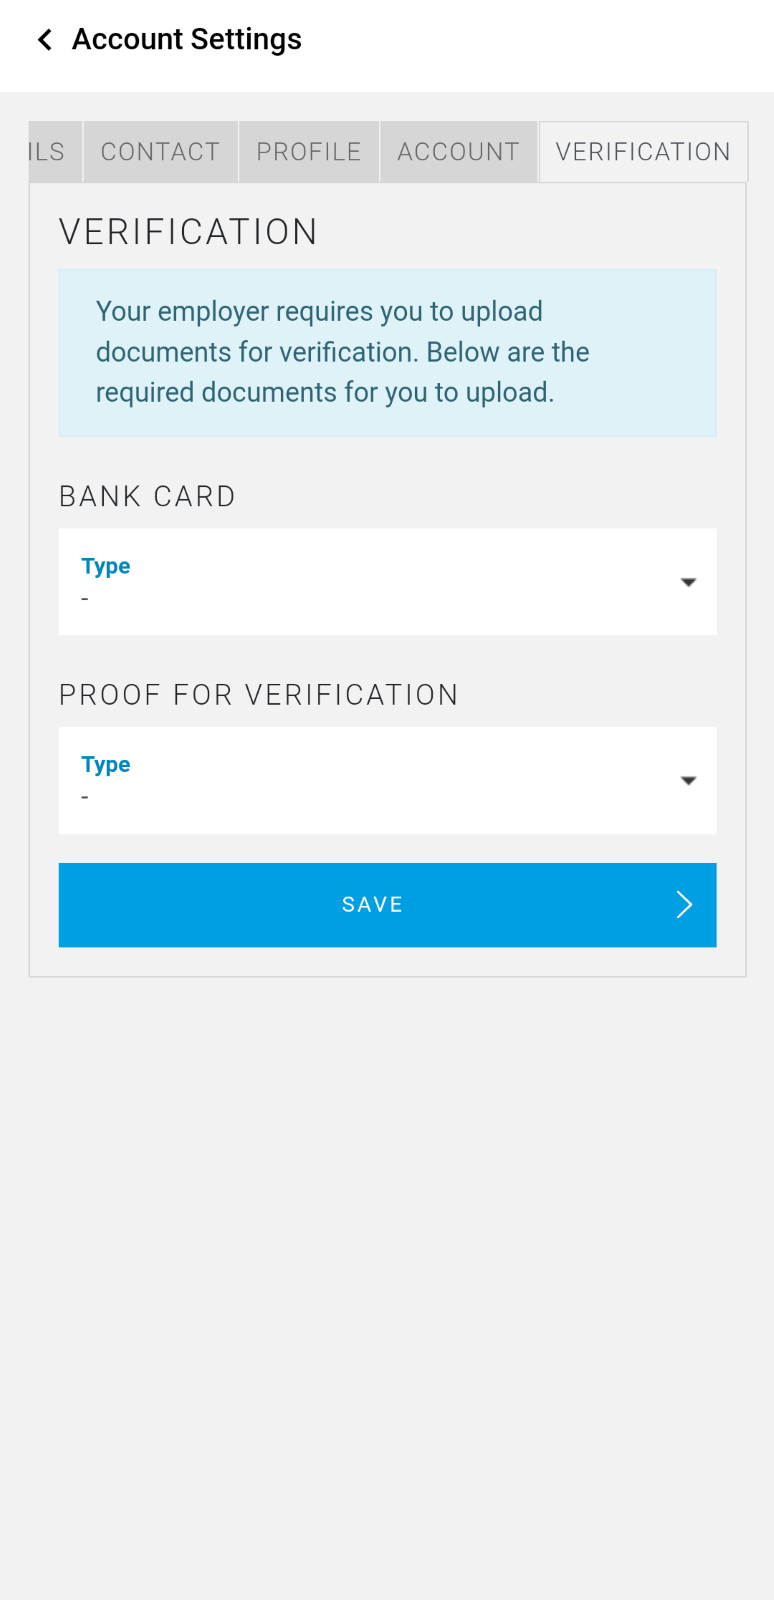Select the Verification tab
Screen dimensions: 774x1600
[643, 152]
